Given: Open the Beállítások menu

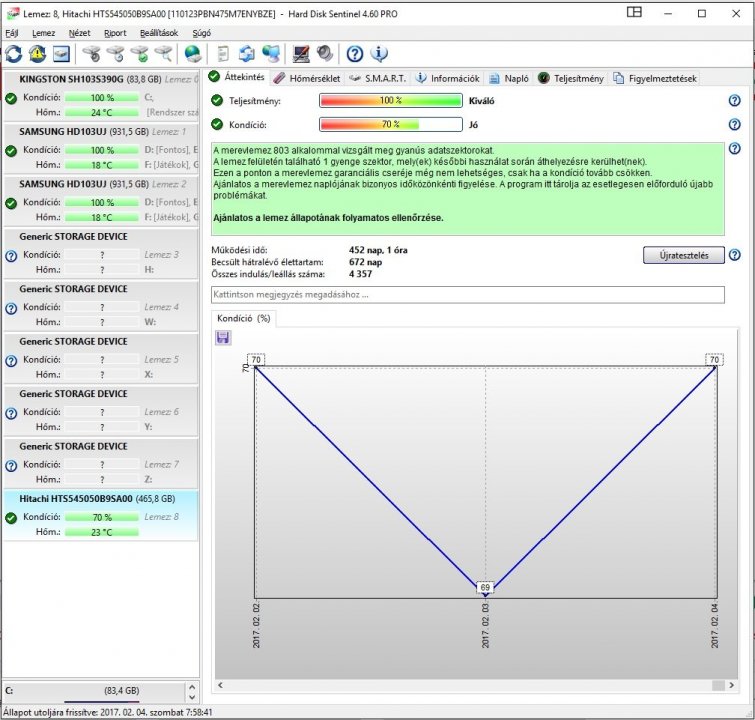Looking at the screenshot, I should [x=159, y=32].
